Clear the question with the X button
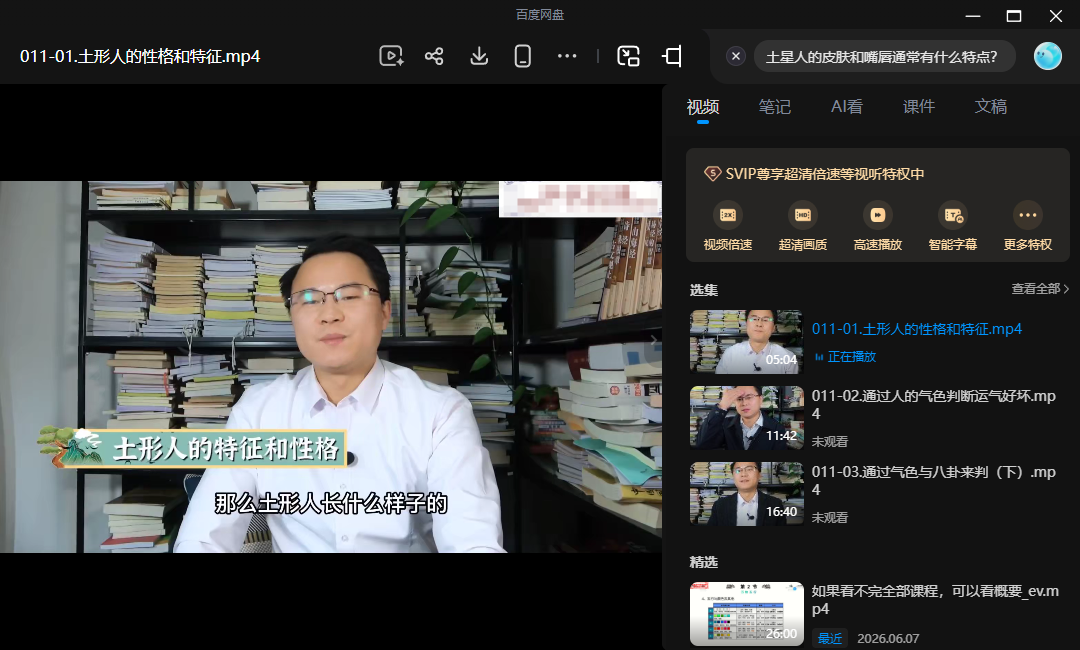The height and width of the screenshot is (650, 1080). click(736, 56)
